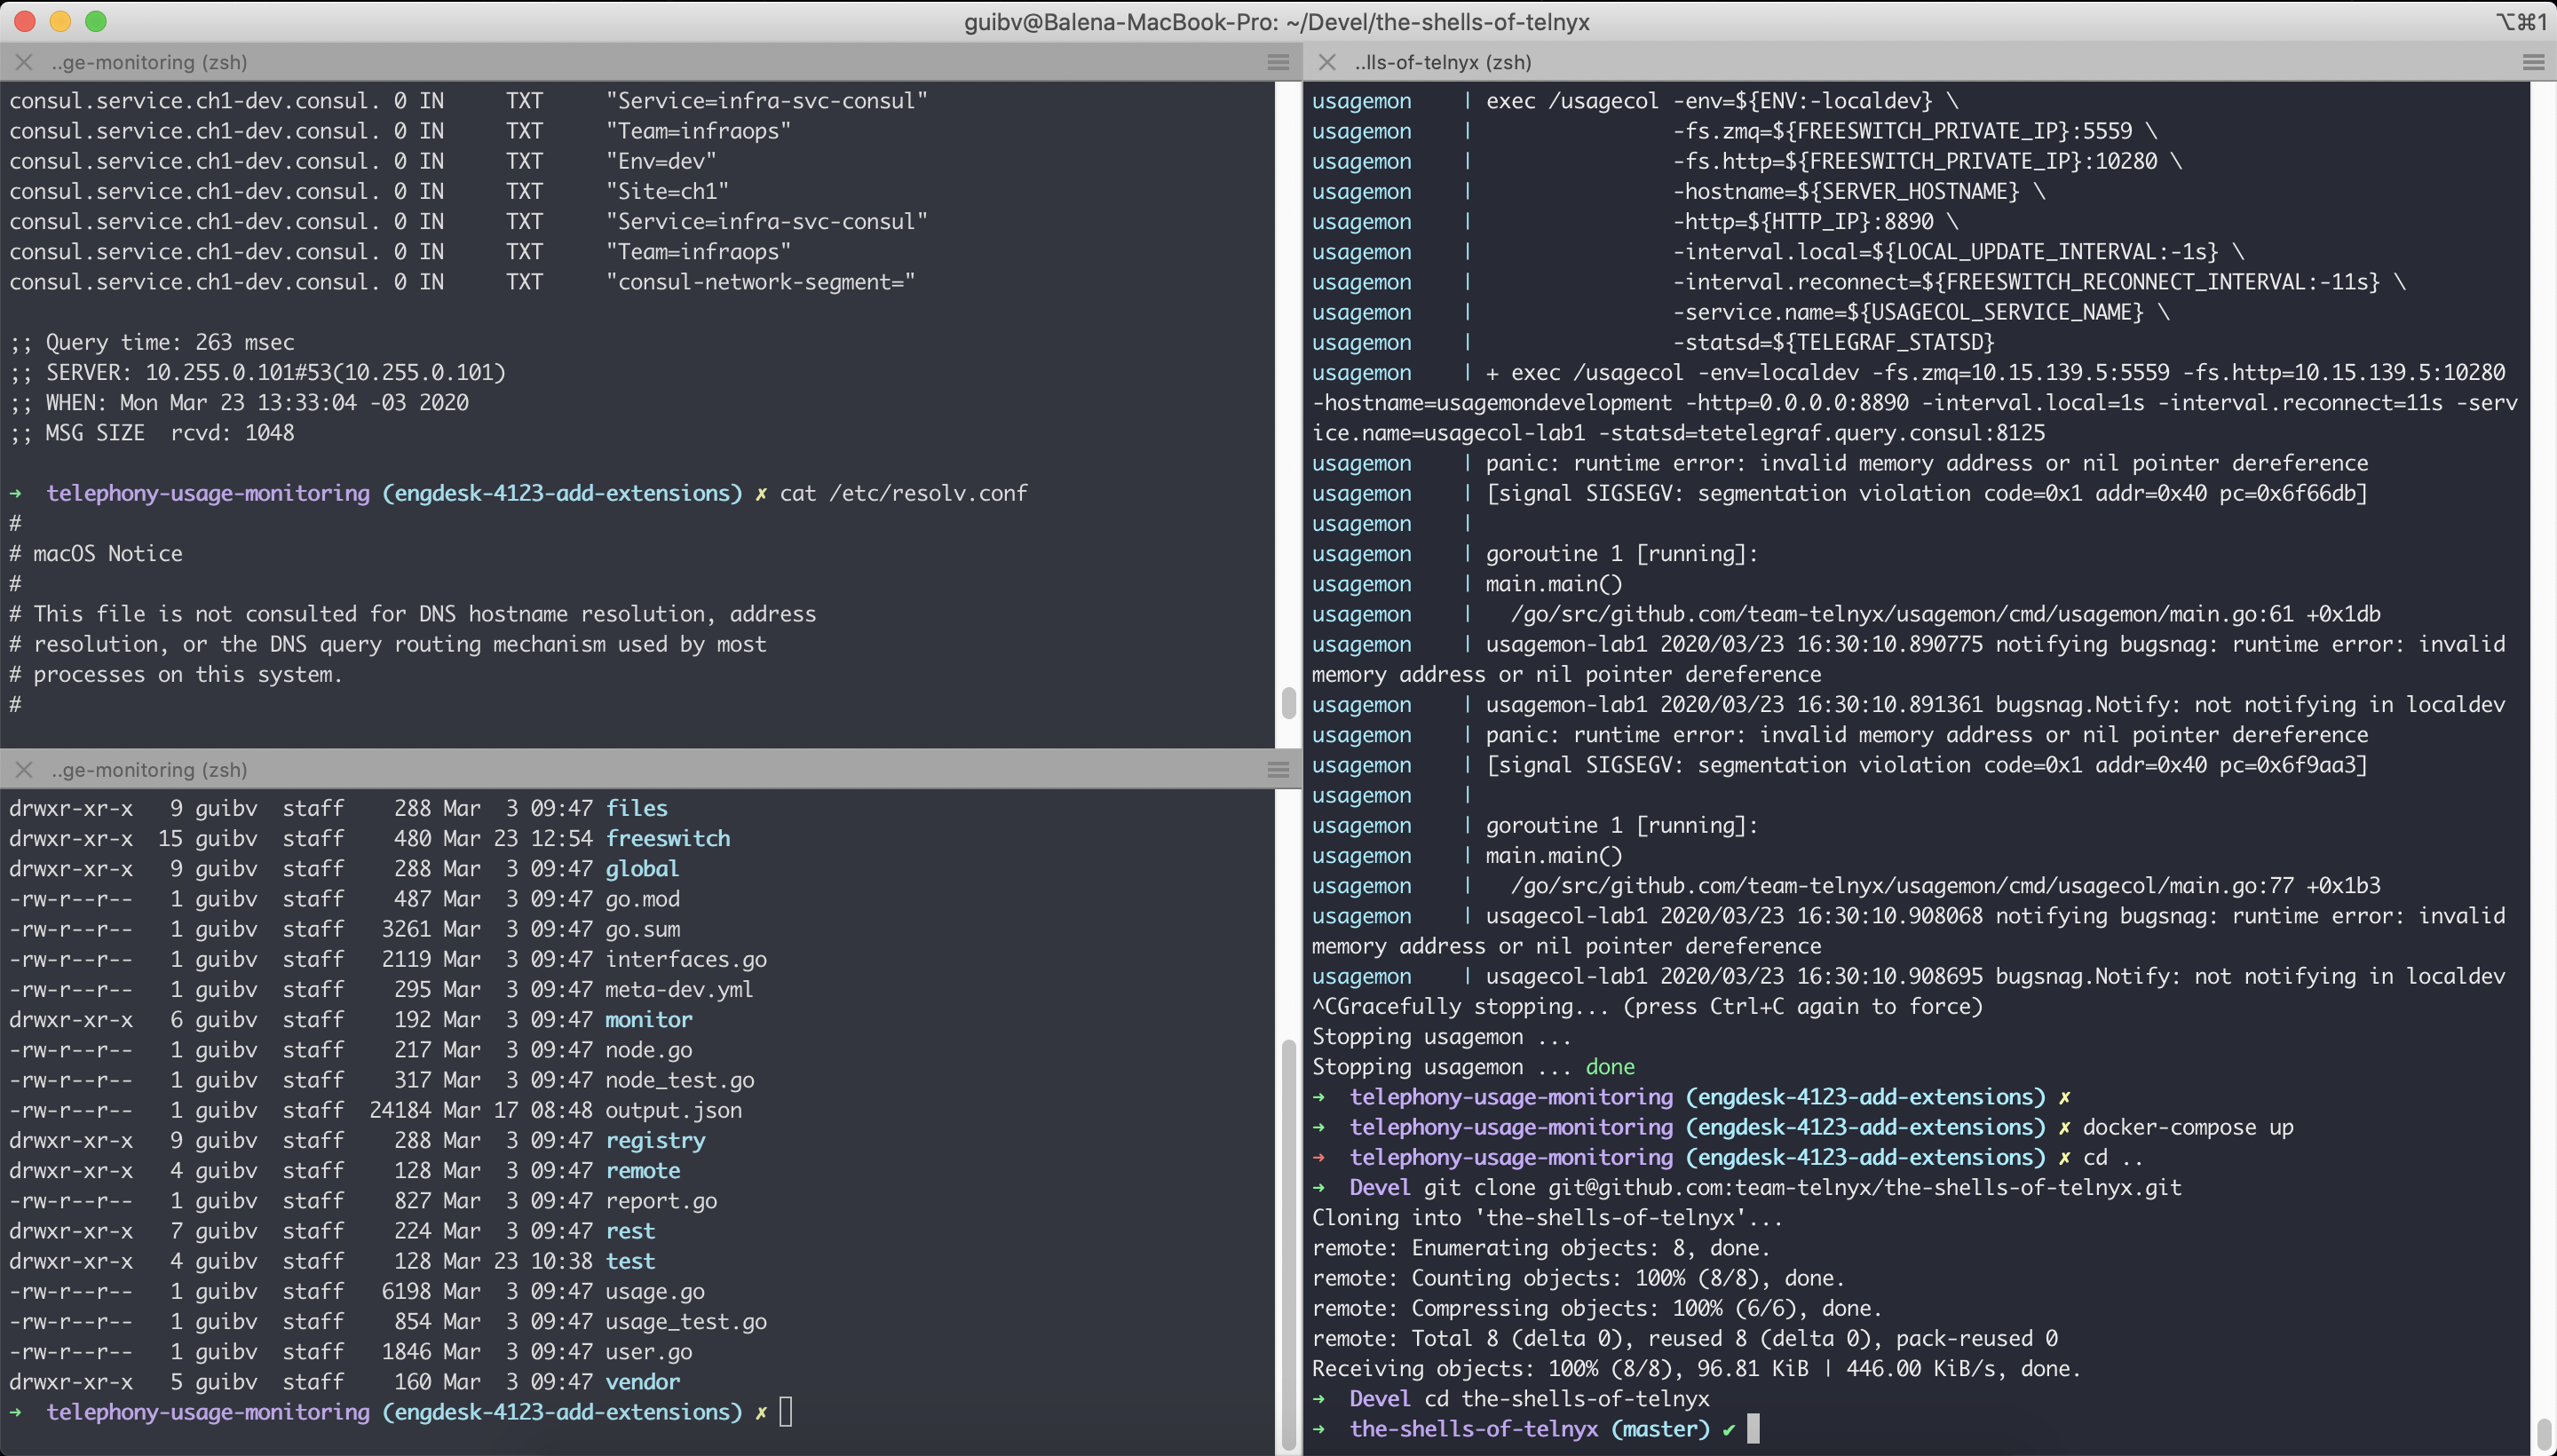Image resolution: width=2557 pixels, height=1456 pixels.
Task: Click the yellow minimize window button
Action: click(60, 21)
